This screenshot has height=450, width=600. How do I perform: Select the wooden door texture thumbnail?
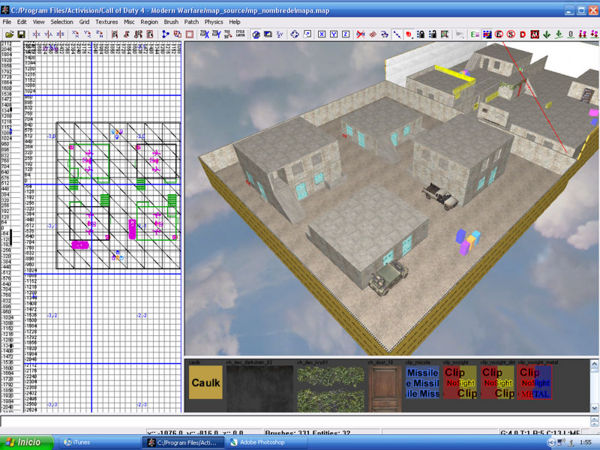(385, 388)
